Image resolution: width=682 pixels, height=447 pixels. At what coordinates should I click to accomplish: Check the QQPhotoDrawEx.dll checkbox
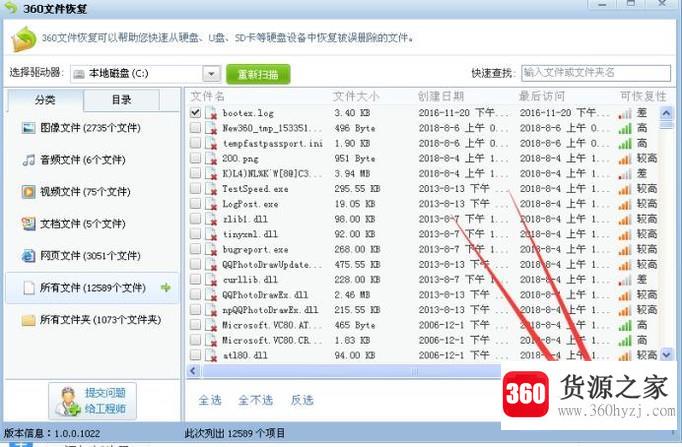[x=195, y=294]
